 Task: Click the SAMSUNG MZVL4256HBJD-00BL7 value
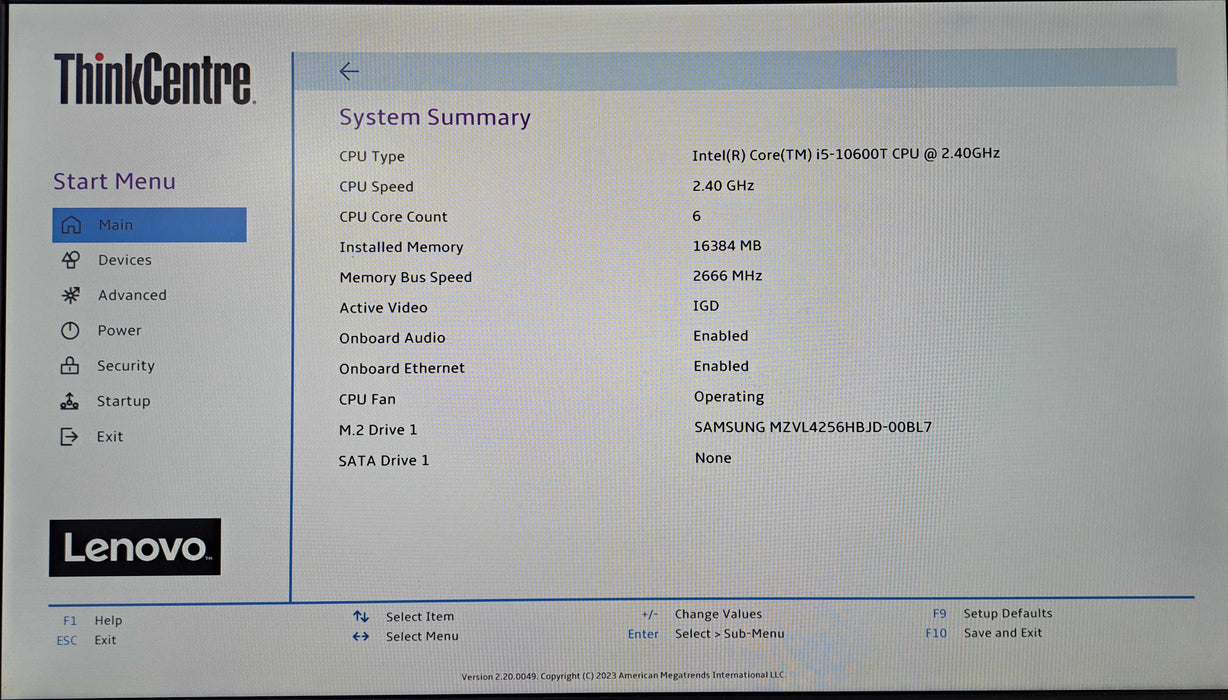[813, 427]
